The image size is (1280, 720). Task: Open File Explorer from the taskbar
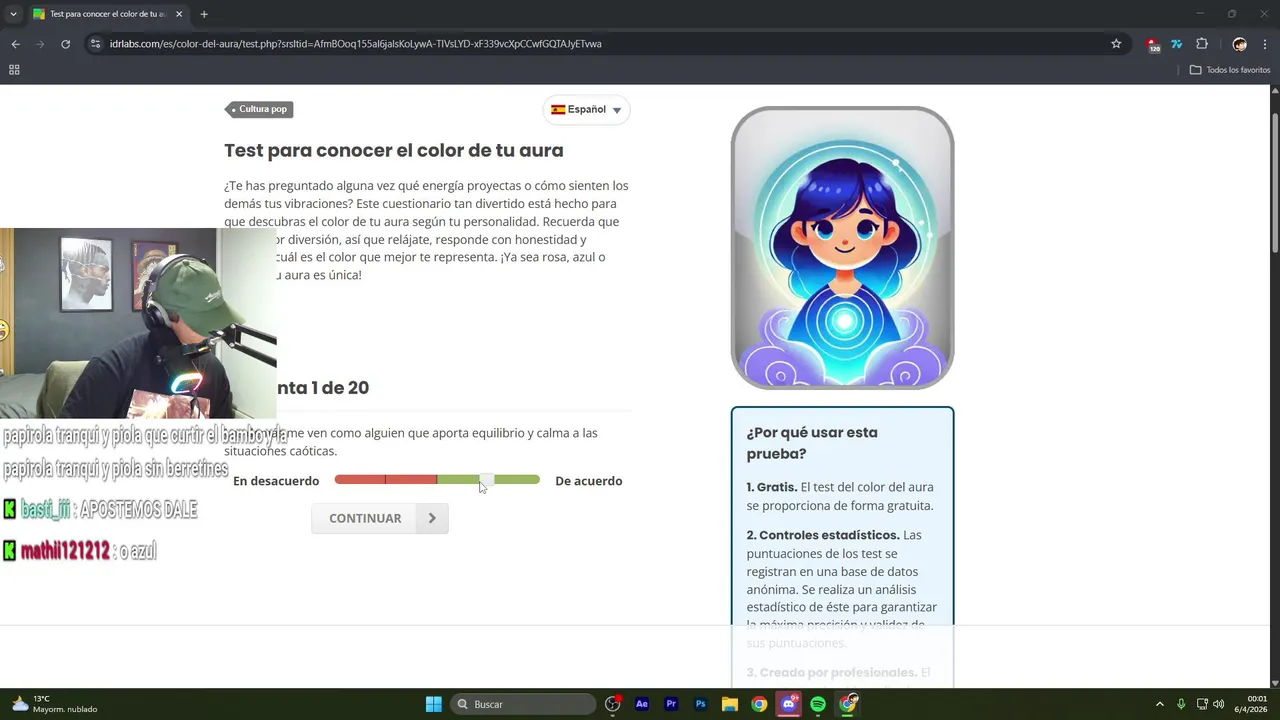(x=730, y=704)
